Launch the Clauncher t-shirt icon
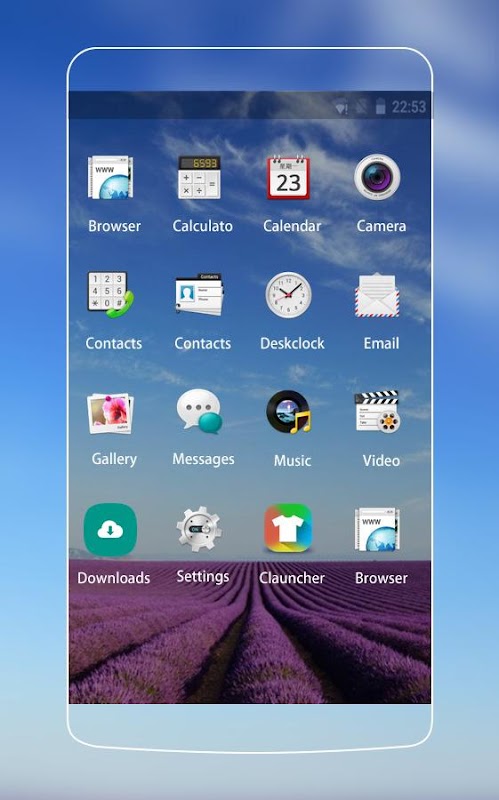The image size is (499, 800). click(x=288, y=528)
